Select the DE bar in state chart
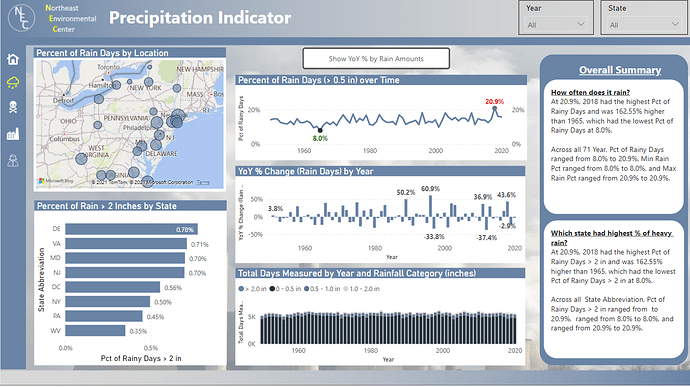The image size is (690, 387). (x=131, y=229)
